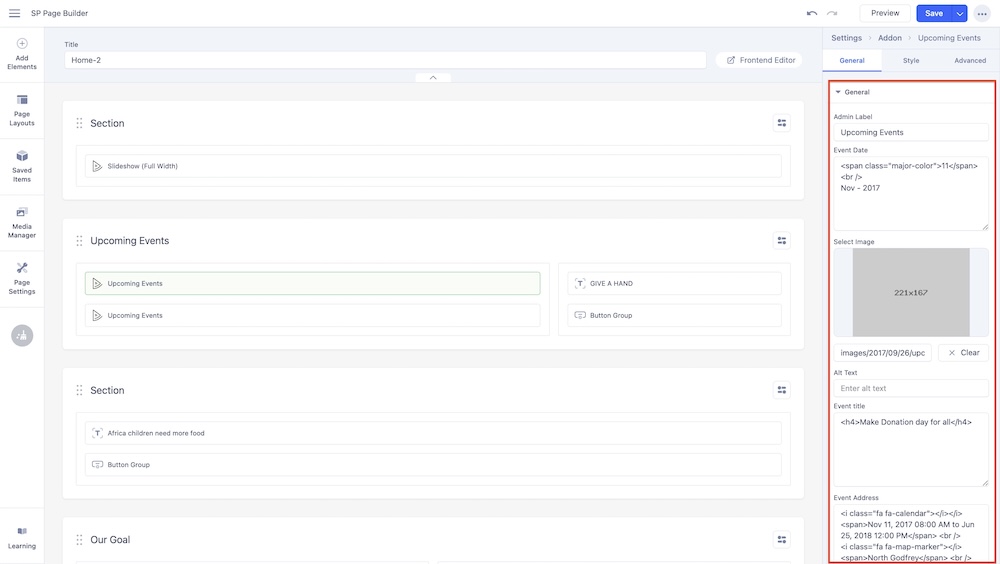This screenshot has height=564, width=1000.
Task: Click the Preview button
Action: click(885, 13)
